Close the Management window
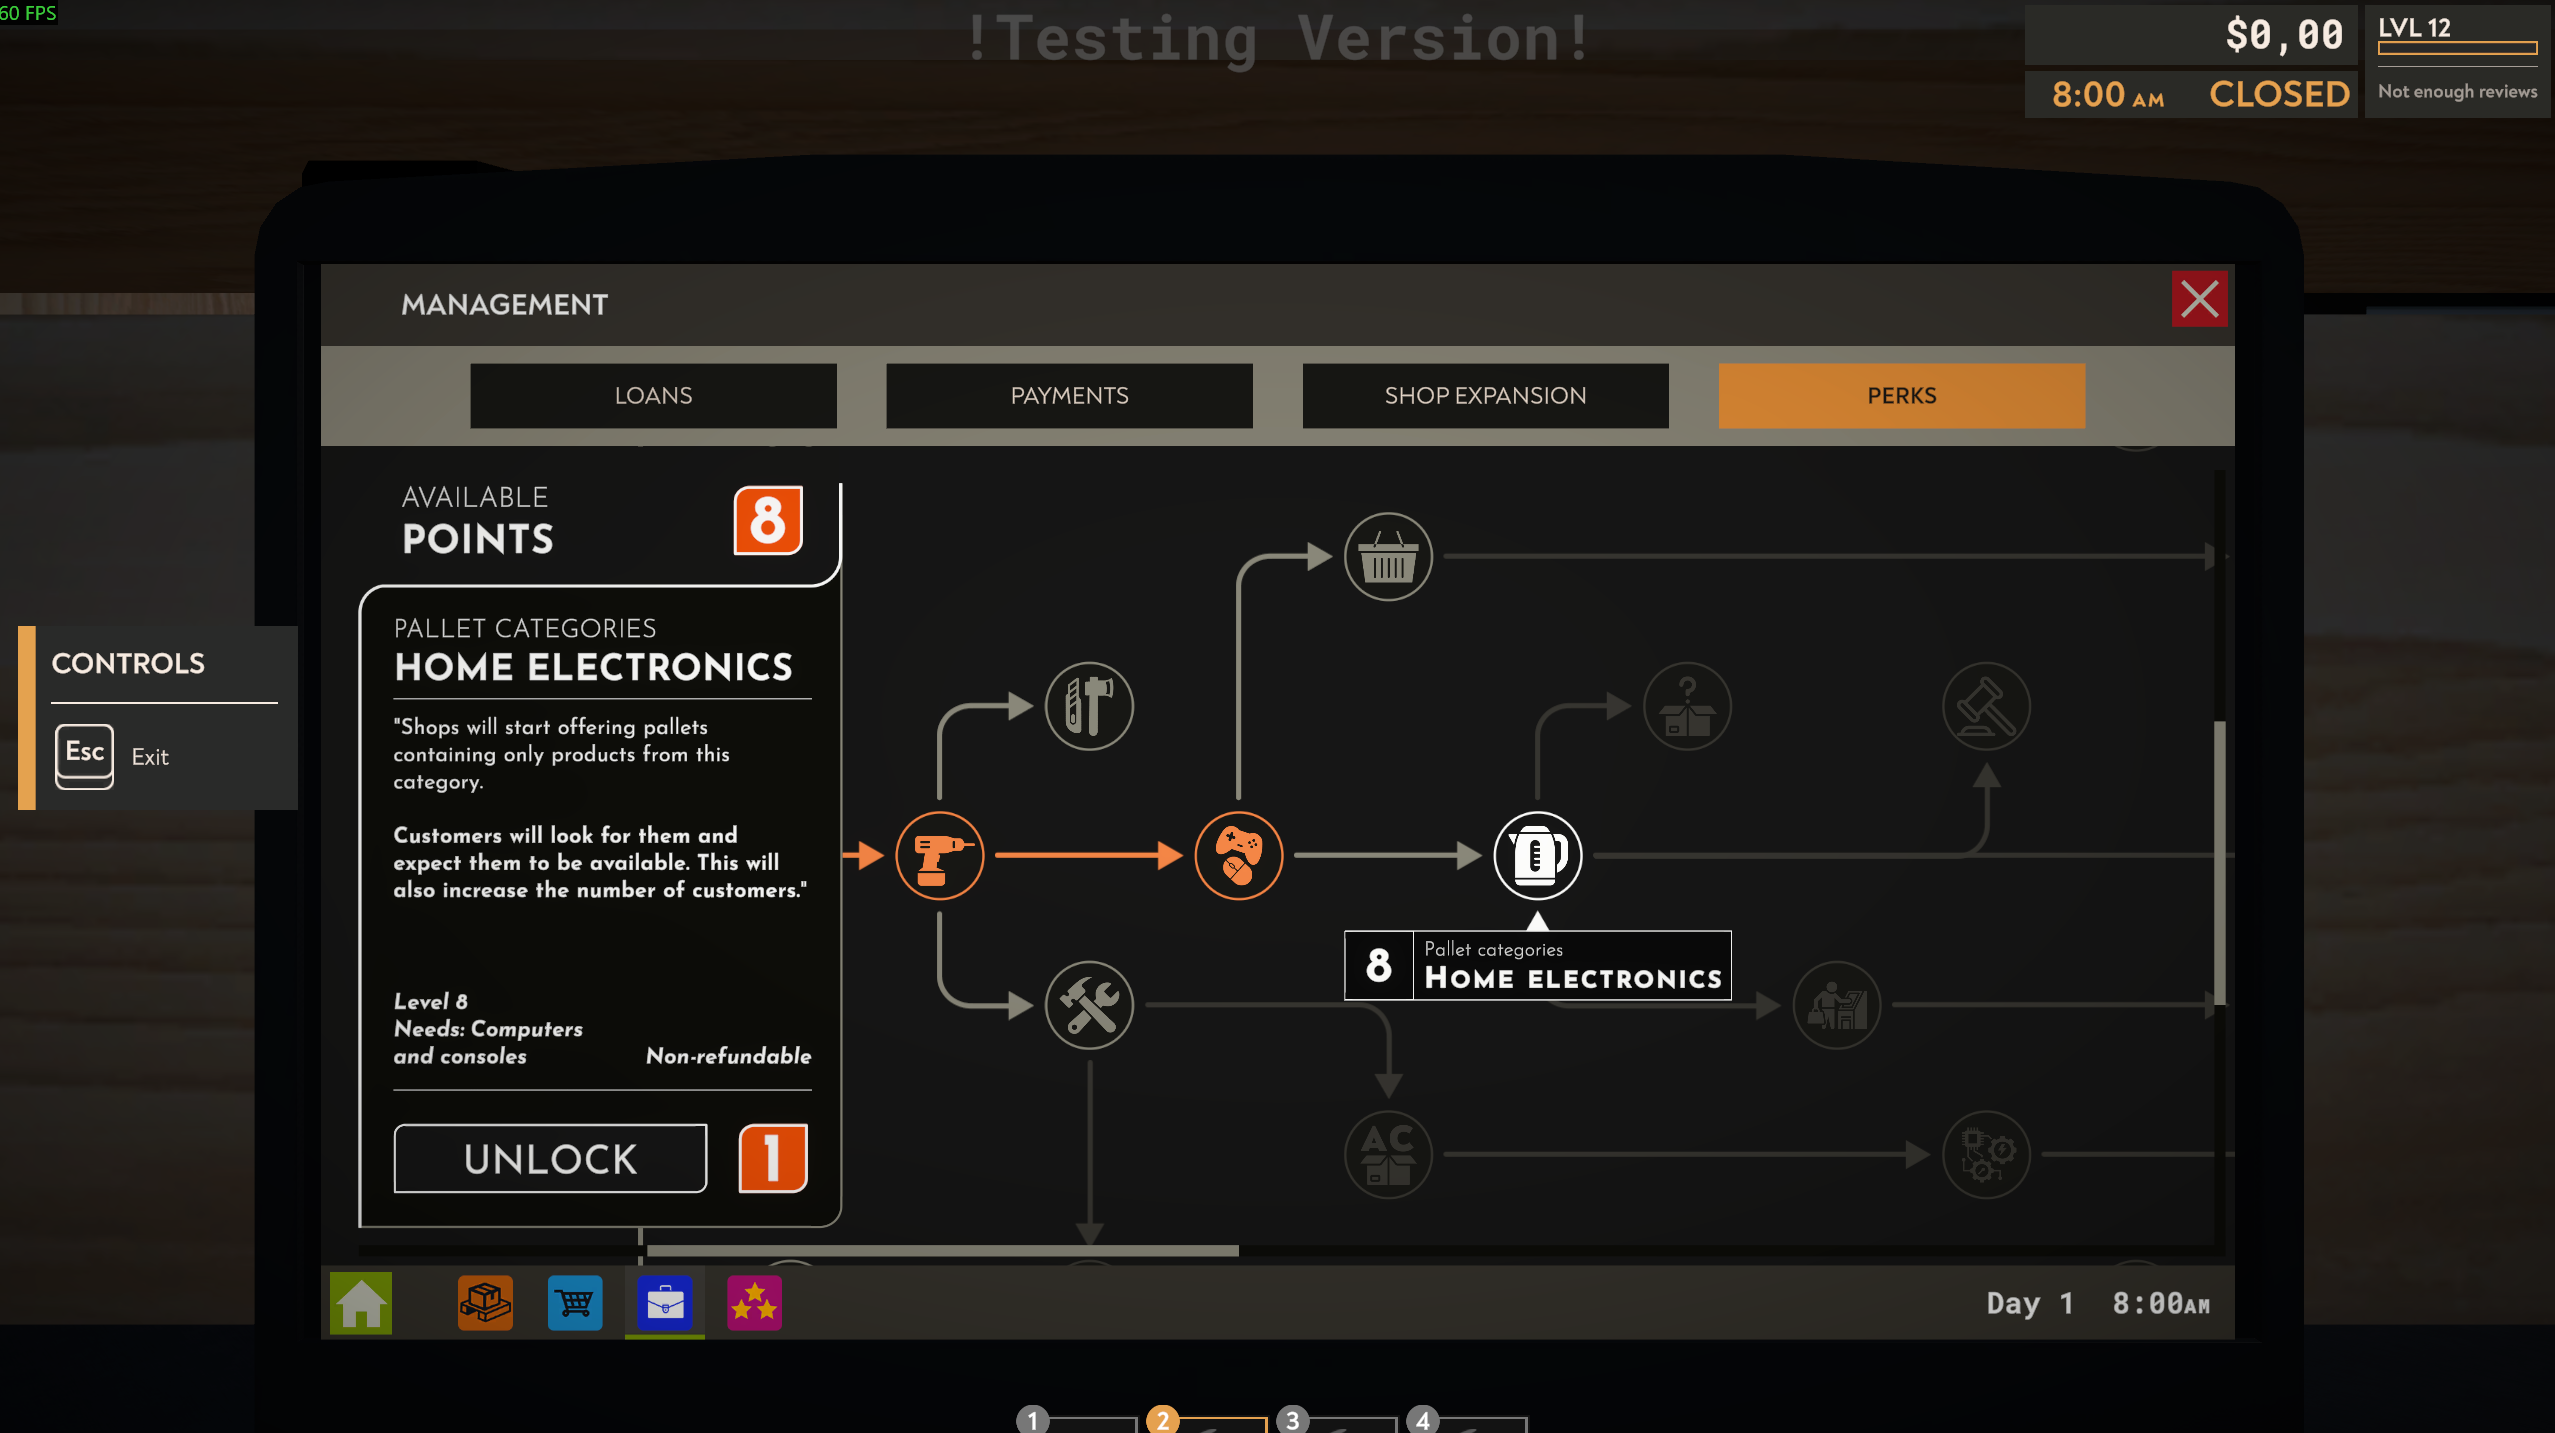Viewport: 2555px width, 1433px height. point(2199,299)
